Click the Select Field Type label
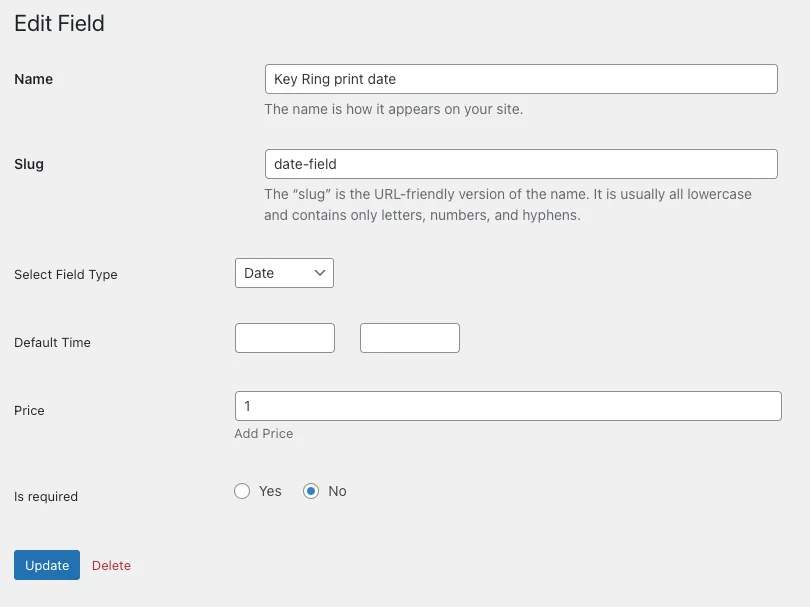This screenshot has width=810, height=607. (x=66, y=275)
